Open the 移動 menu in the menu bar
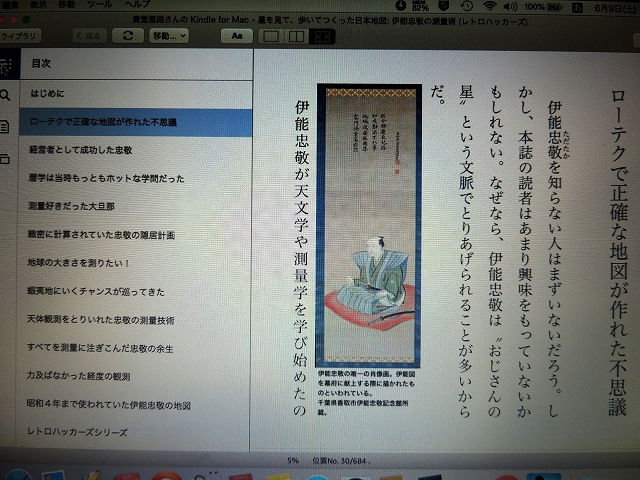640x480 pixels. coord(66,4)
